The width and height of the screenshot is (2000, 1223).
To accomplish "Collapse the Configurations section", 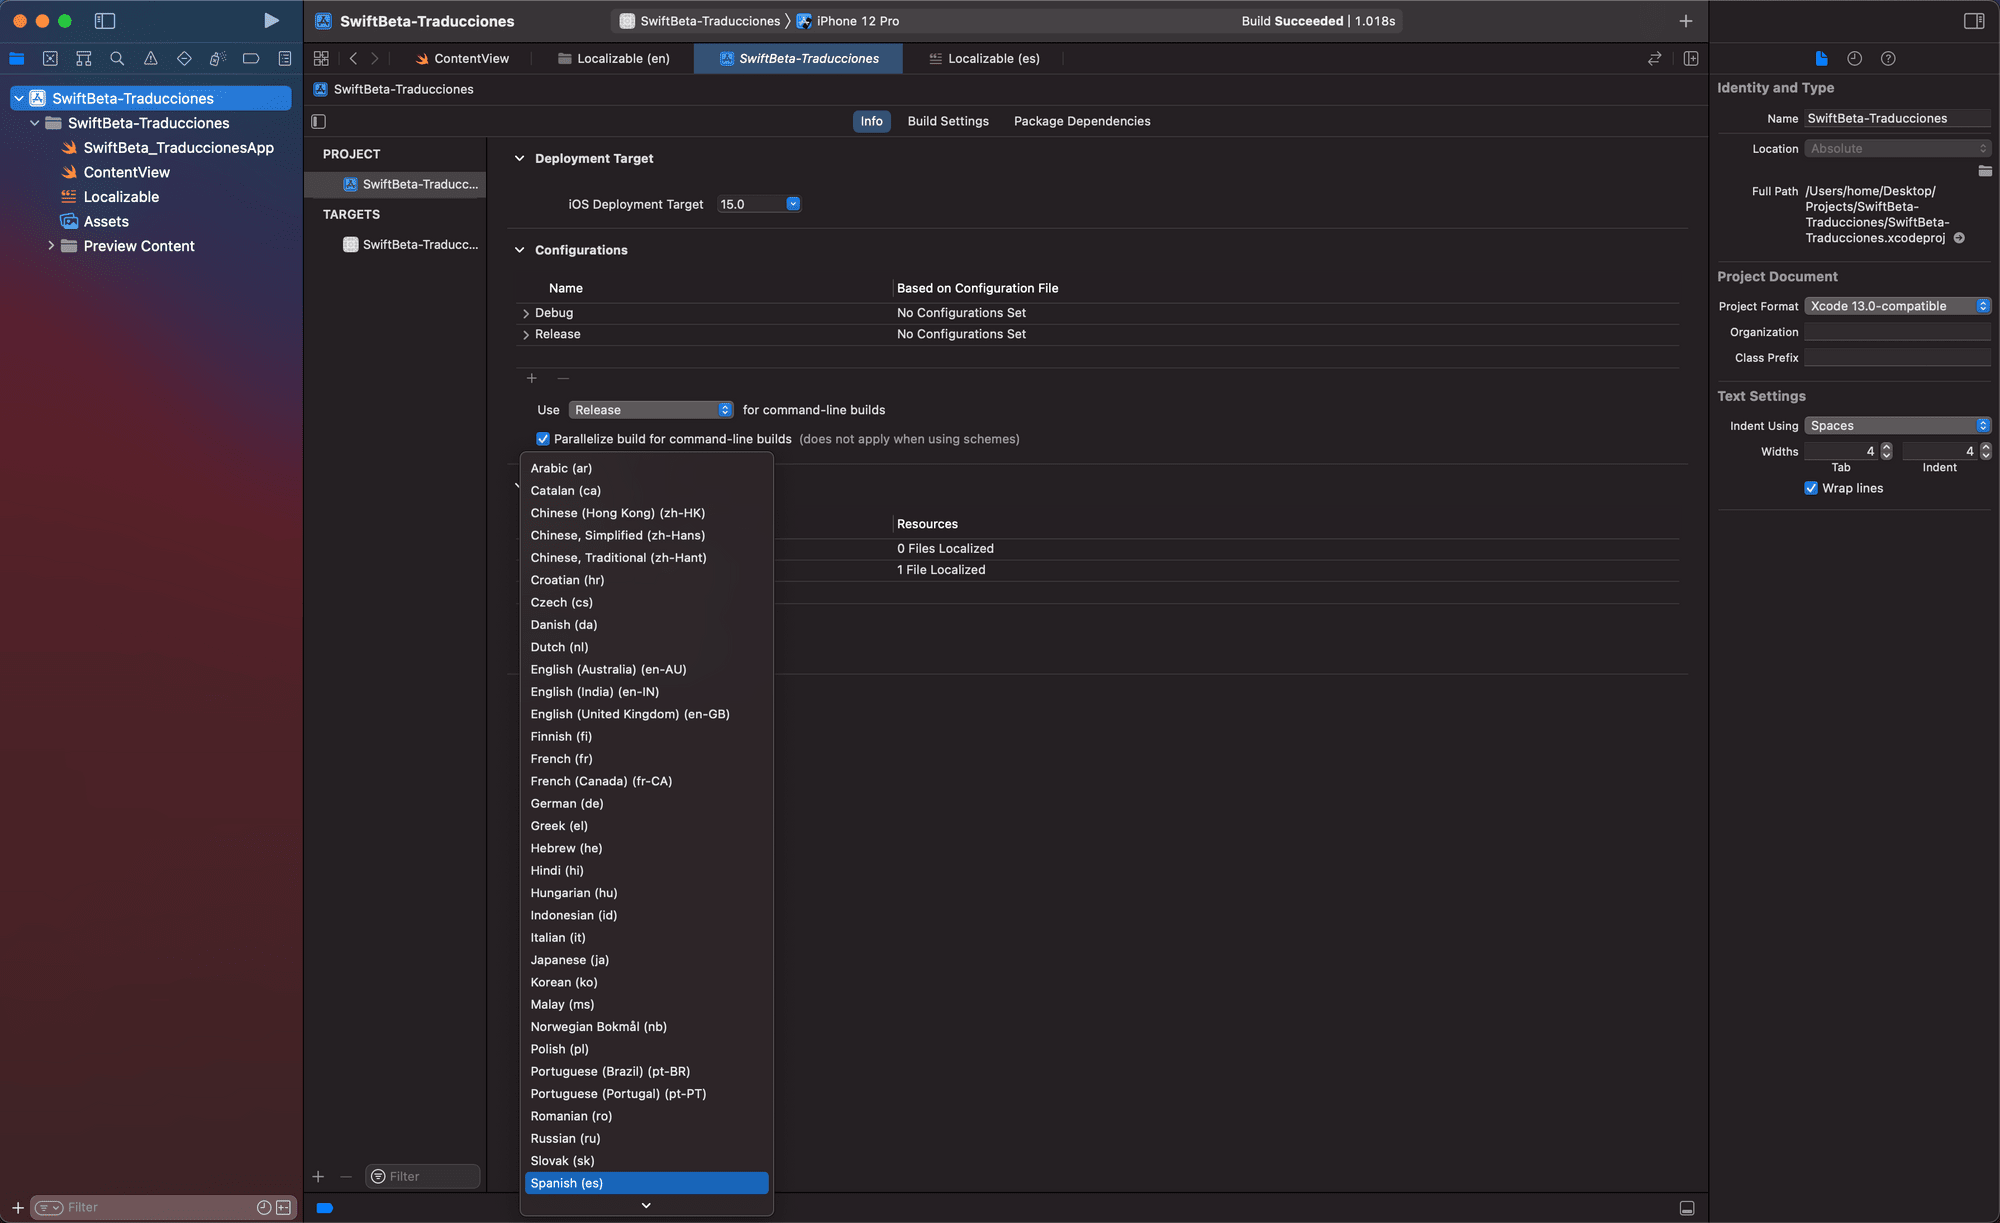I will 519,250.
